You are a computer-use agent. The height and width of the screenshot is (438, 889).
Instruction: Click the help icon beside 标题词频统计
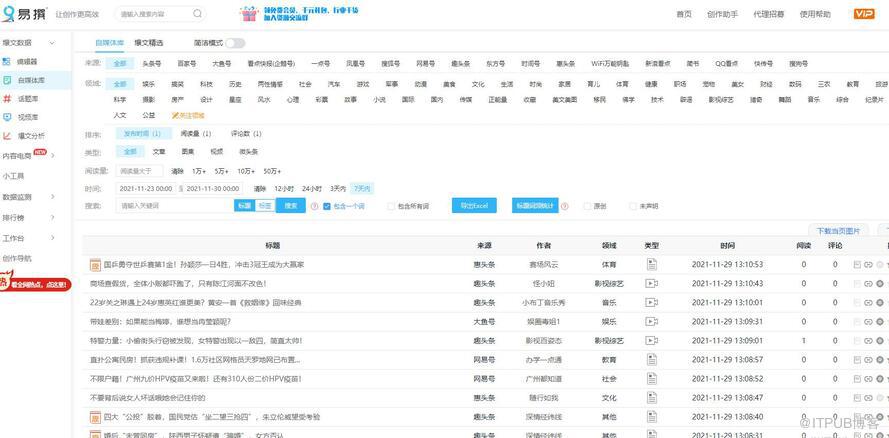(x=567, y=206)
